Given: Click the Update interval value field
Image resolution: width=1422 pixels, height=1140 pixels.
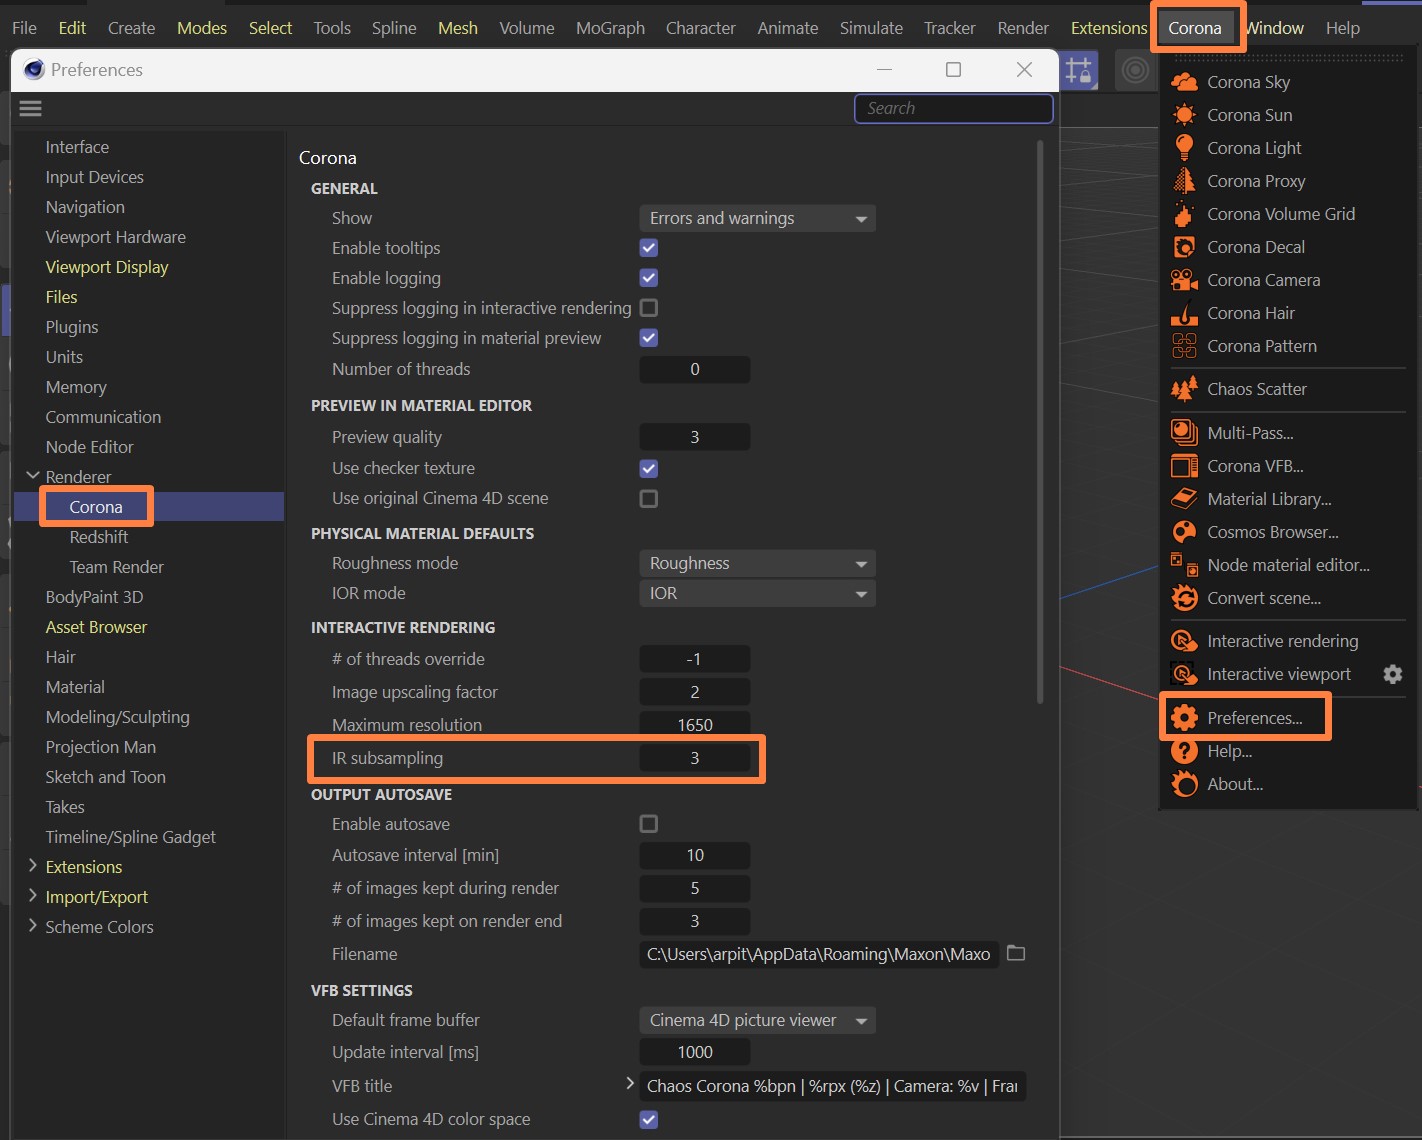Looking at the screenshot, I should (x=694, y=1052).
